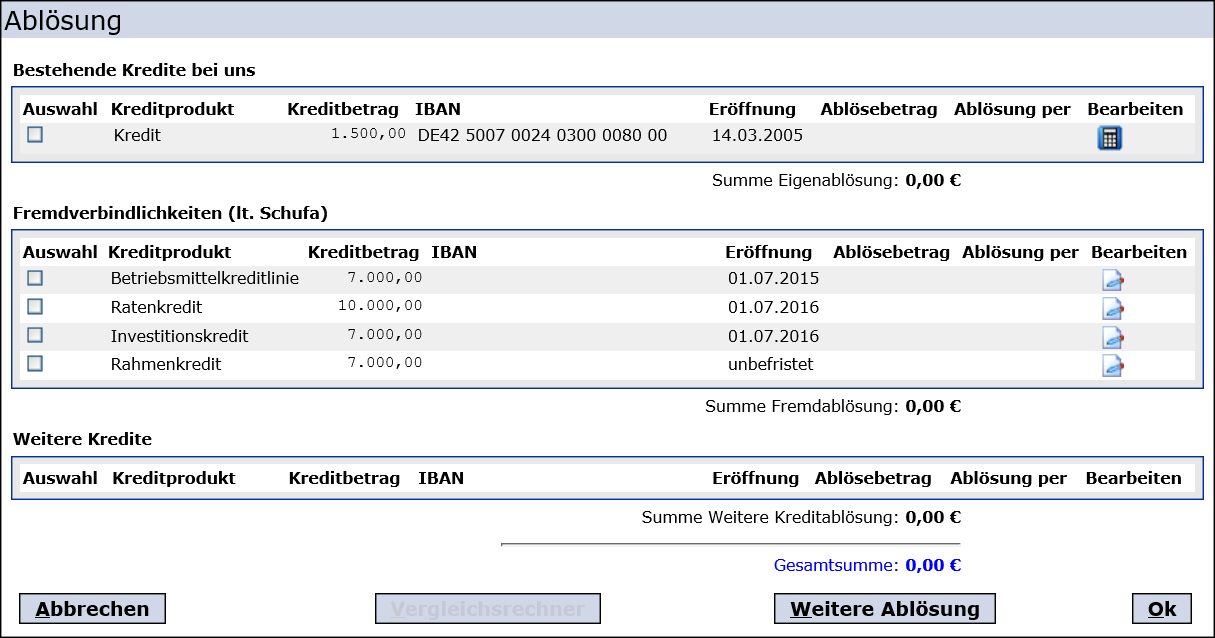Mark the Rahmenkredit checkbox
The width and height of the screenshot is (1215, 638).
click(35, 364)
